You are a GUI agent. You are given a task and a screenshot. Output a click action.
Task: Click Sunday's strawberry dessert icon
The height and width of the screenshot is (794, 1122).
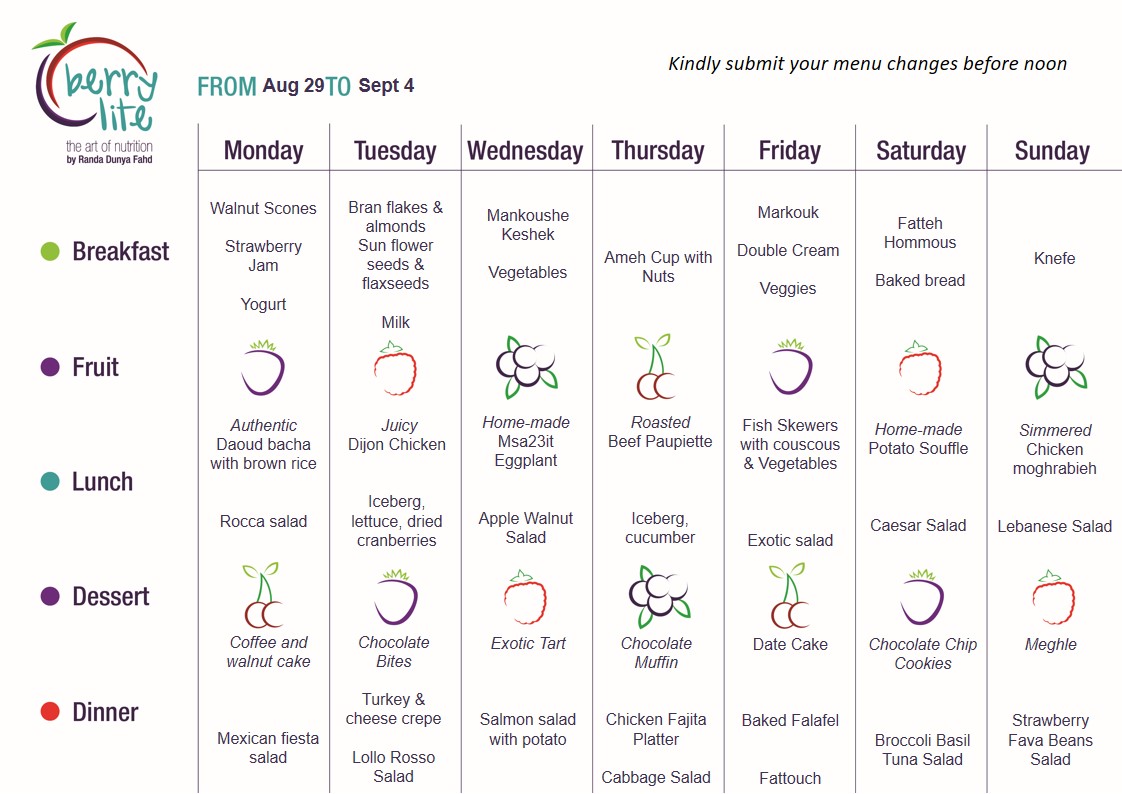[x=1053, y=598]
